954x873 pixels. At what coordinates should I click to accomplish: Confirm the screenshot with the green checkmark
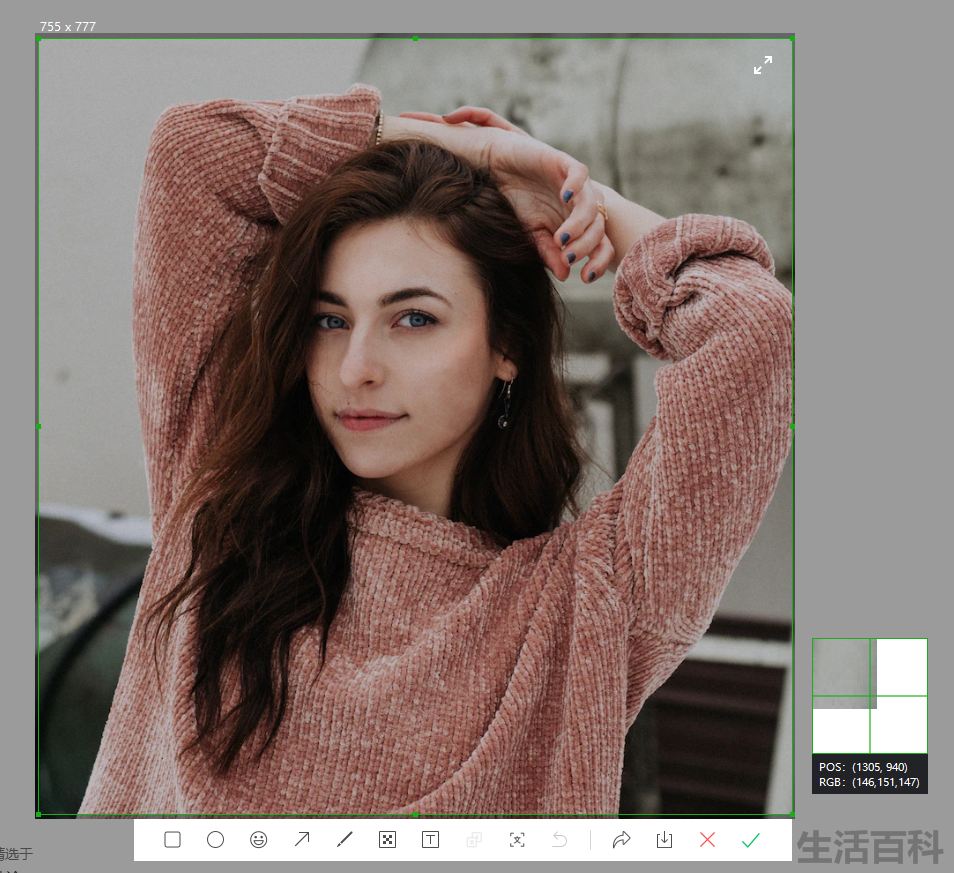coord(751,840)
